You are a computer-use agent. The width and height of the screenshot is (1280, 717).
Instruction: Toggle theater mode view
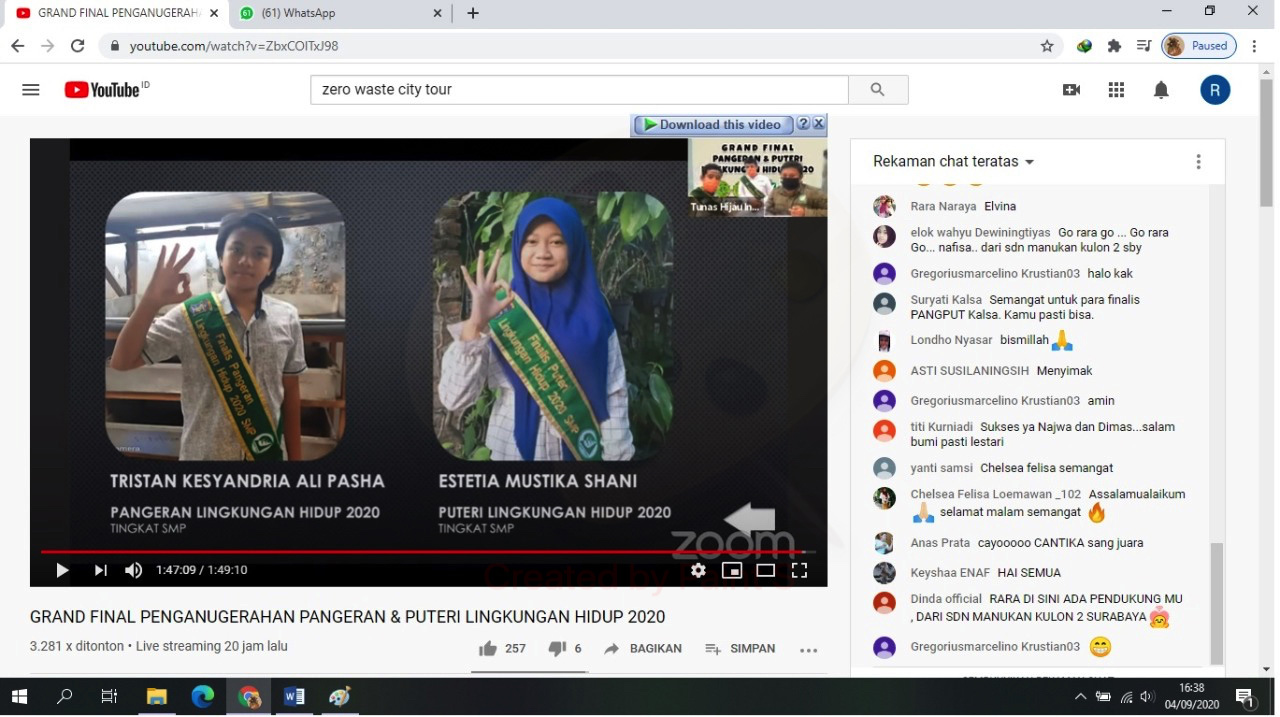pyautogui.click(x=766, y=570)
